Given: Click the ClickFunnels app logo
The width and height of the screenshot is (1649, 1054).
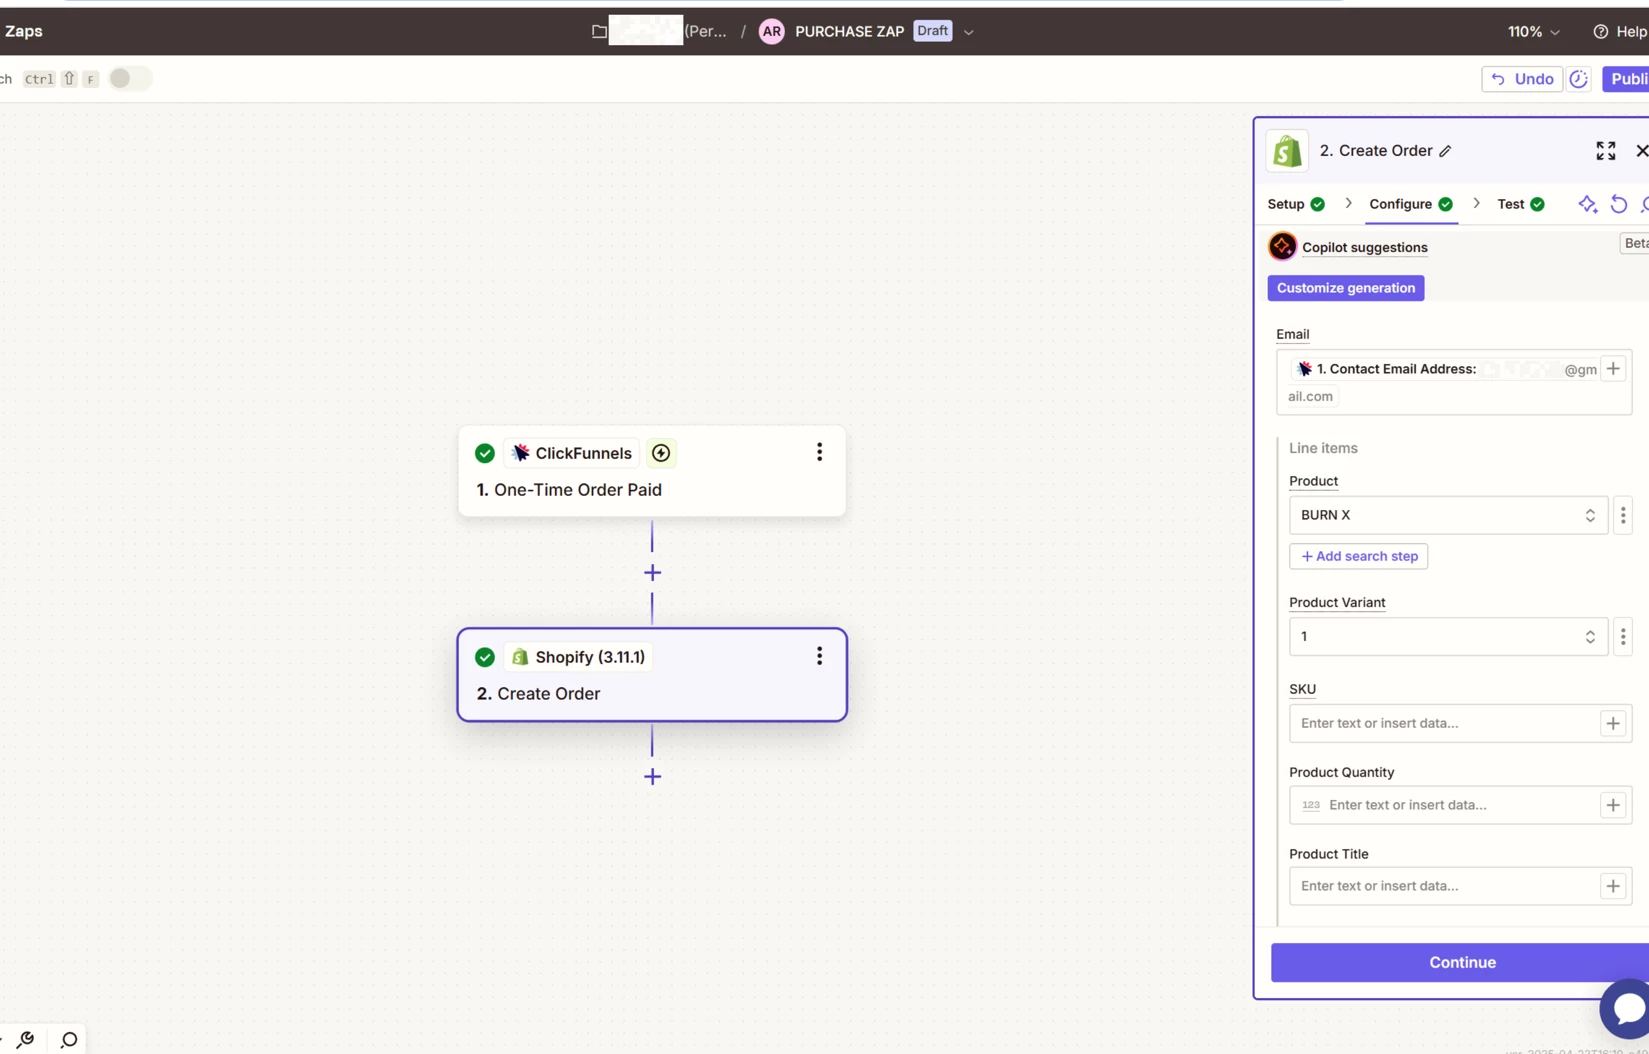Looking at the screenshot, I should 520,453.
